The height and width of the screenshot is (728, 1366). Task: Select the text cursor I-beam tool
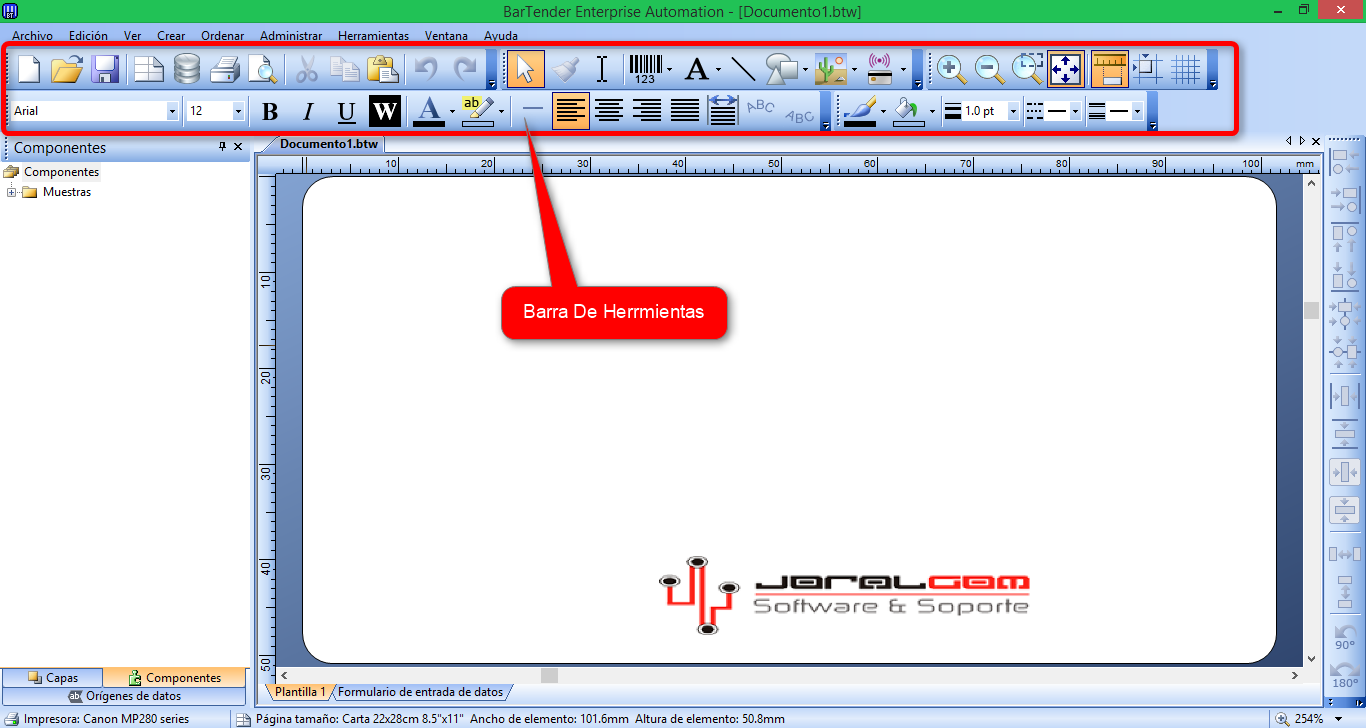coord(602,69)
